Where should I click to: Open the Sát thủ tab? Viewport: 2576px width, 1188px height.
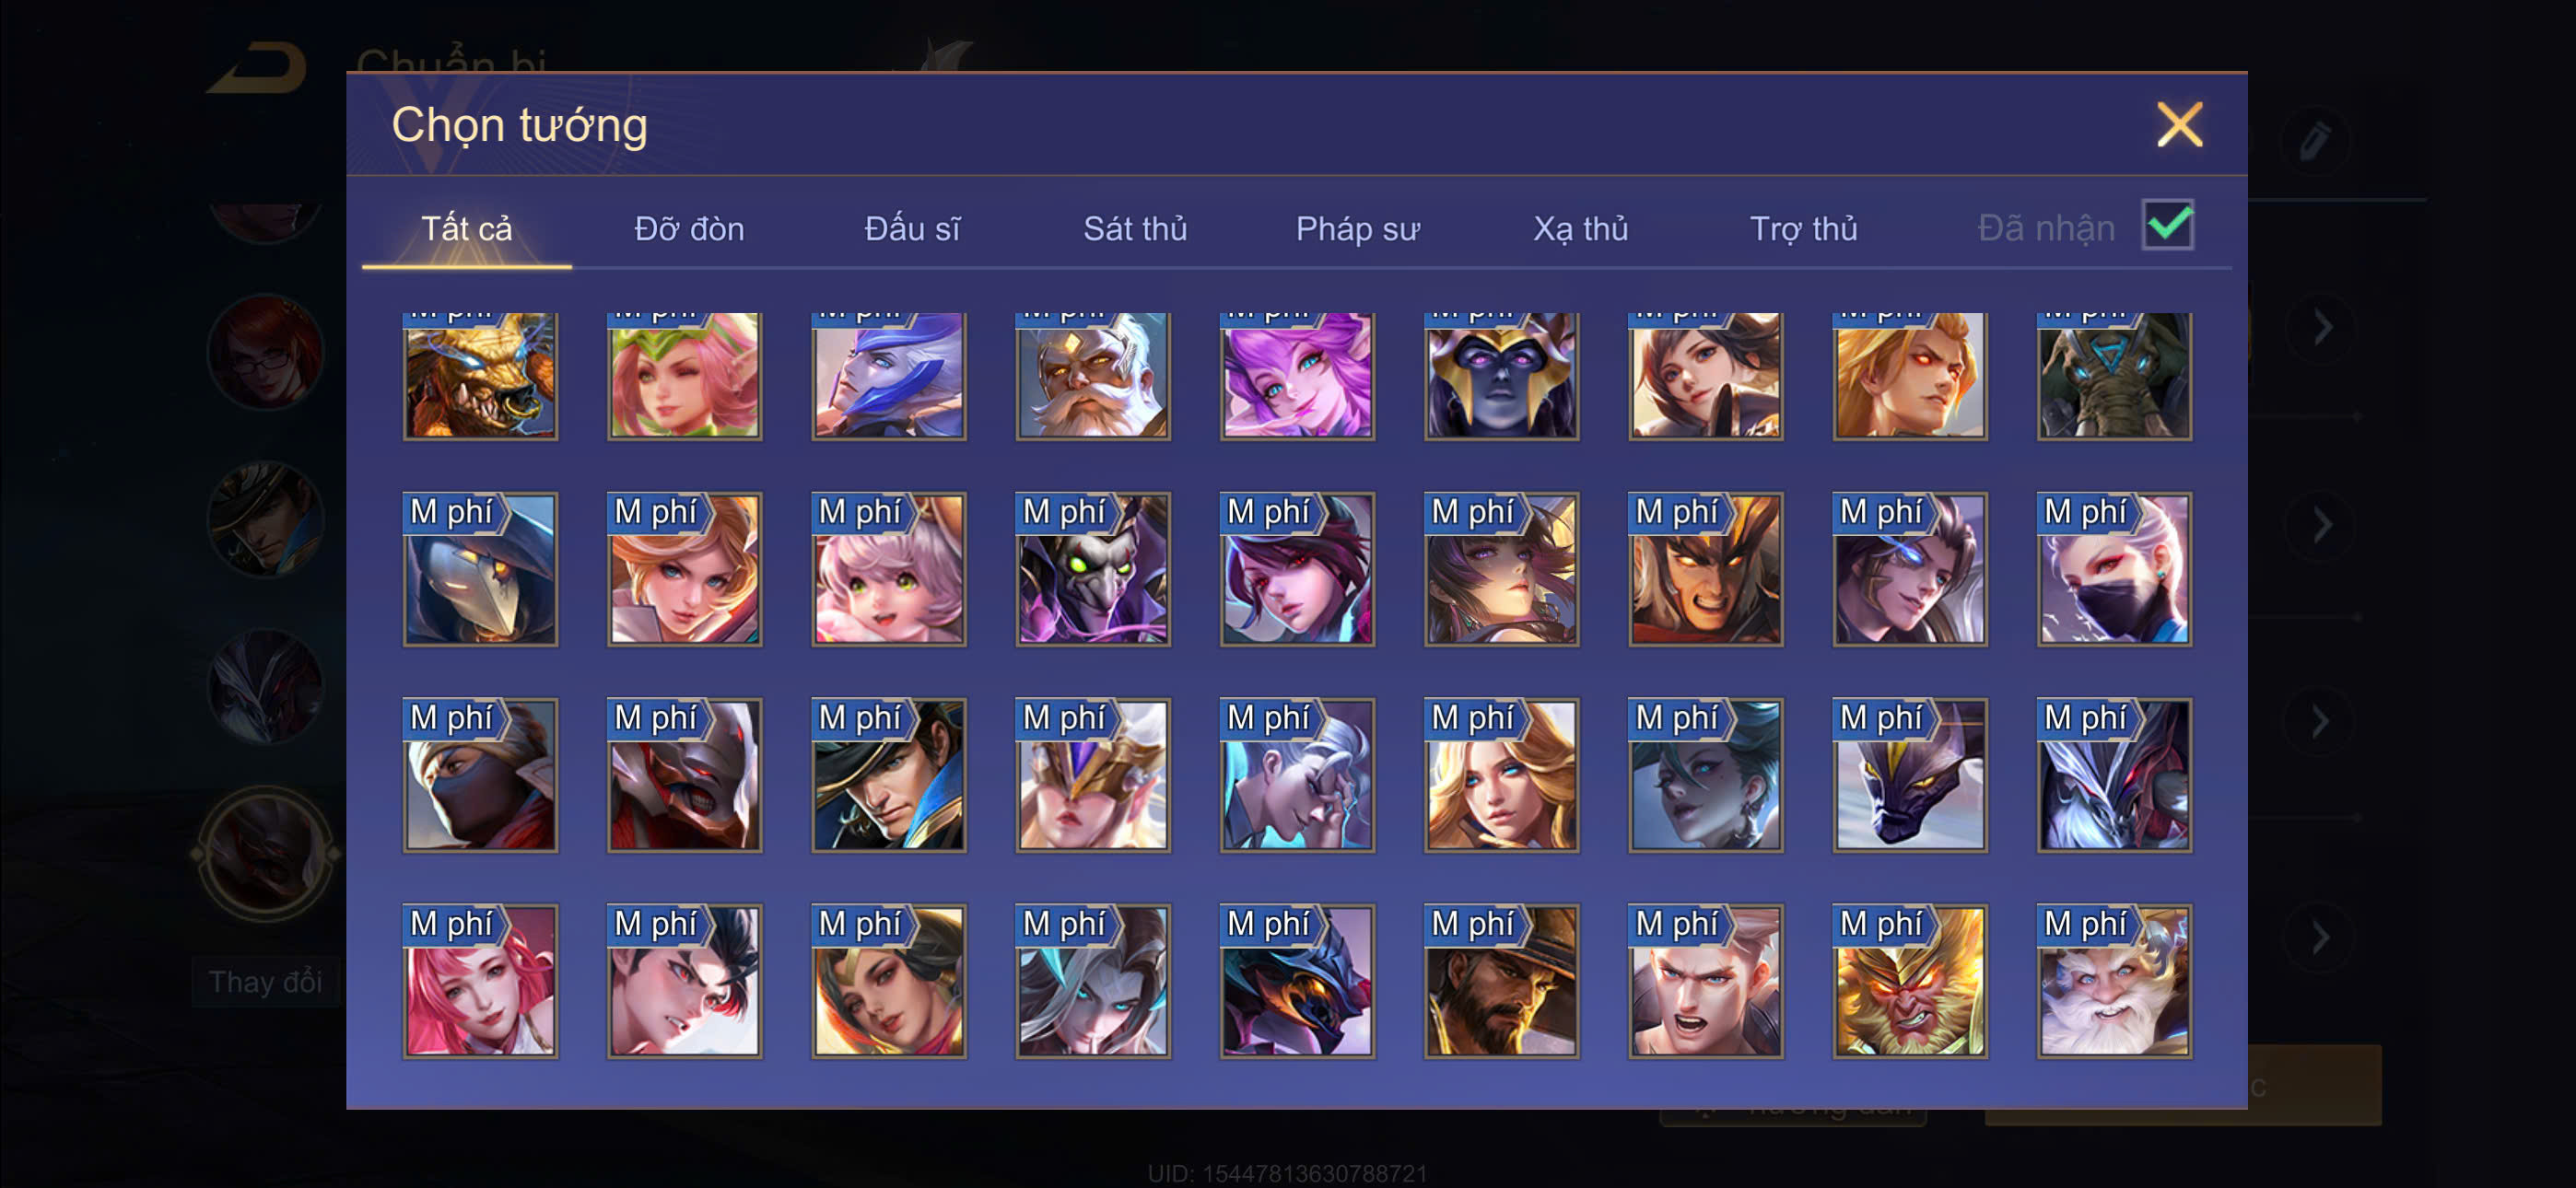point(1135,229)
